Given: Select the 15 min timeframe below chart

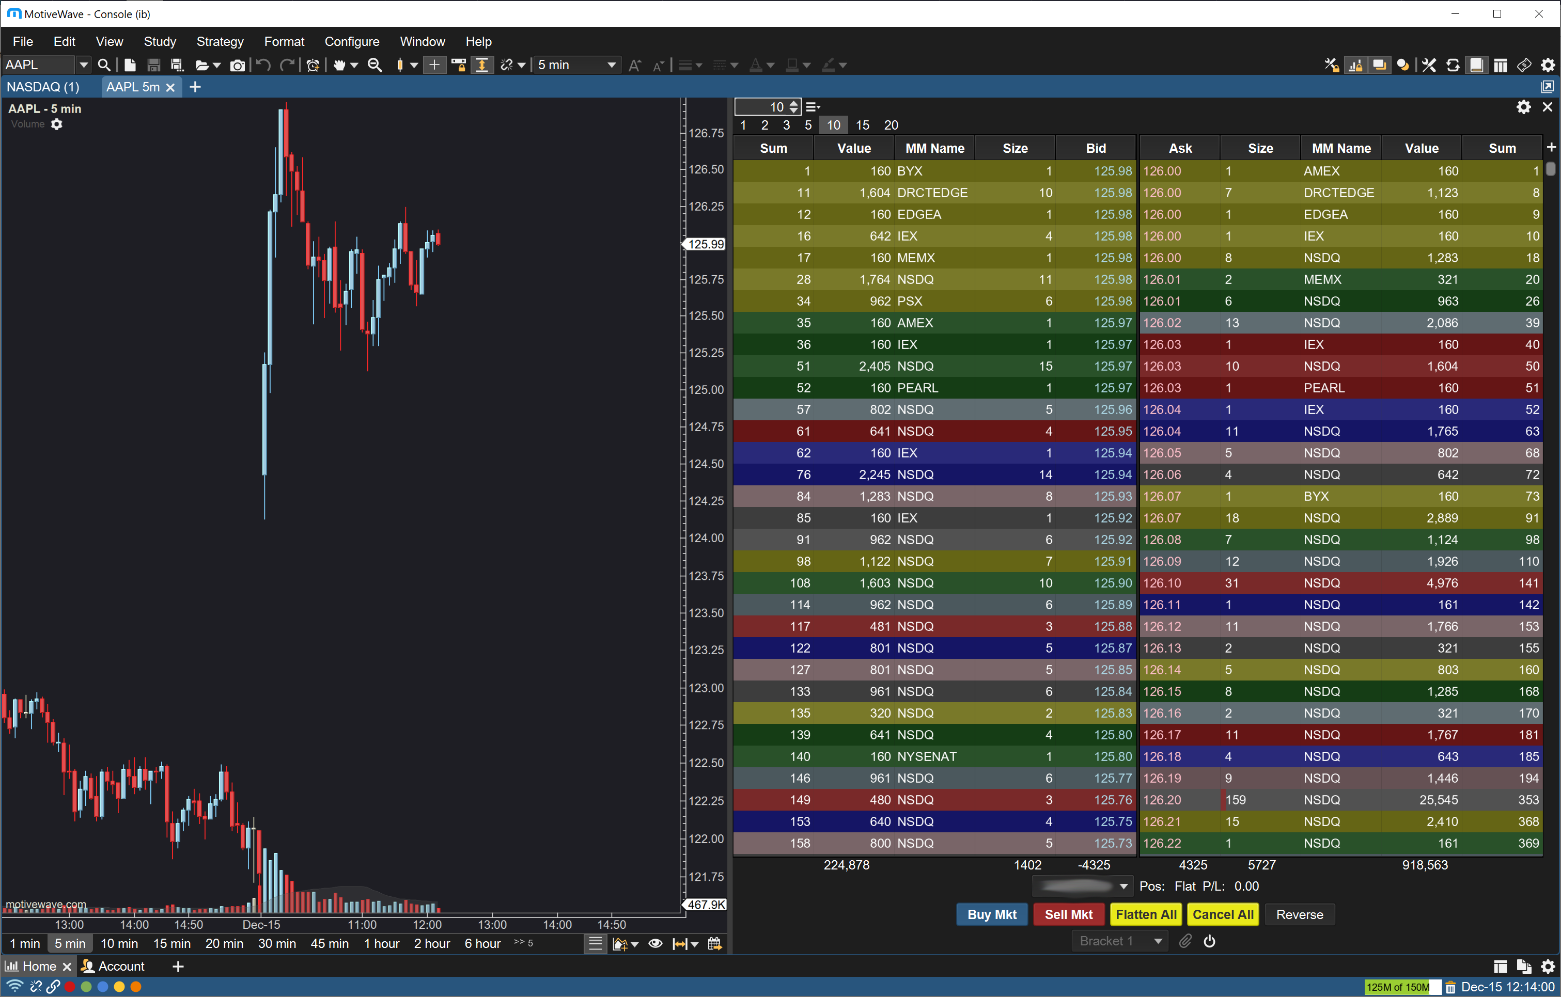Looking at the screenshot, I should click(x=172, y=943).
